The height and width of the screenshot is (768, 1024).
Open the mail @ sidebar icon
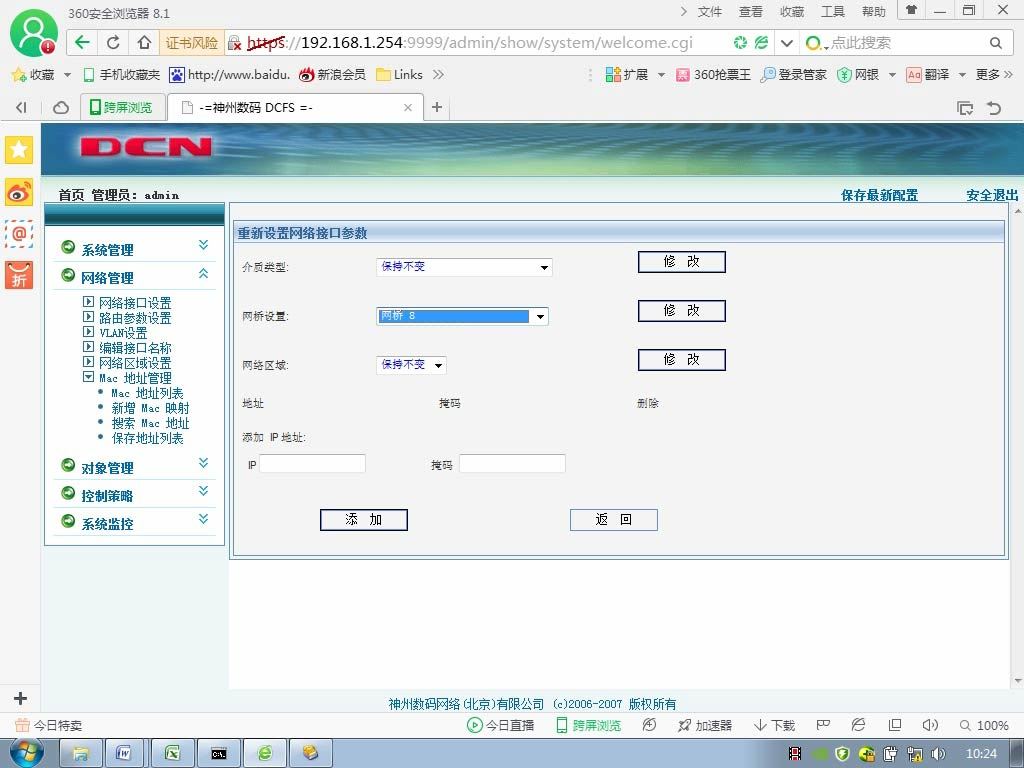coord(19,233)
